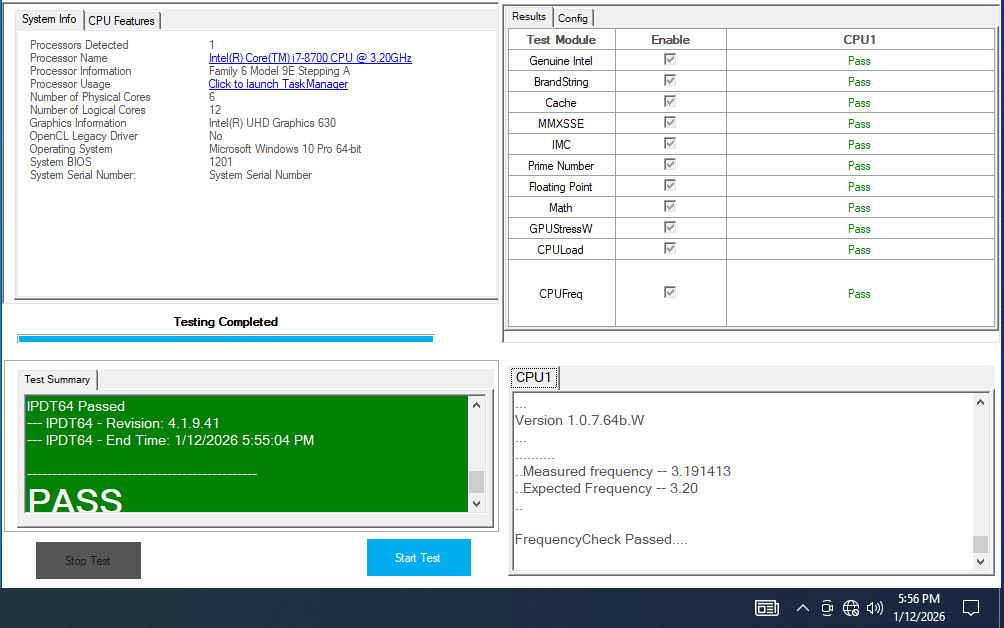Image resolution: width=1004 pixels, height=628 pixels.
Task: Click the volume speaker tray icon
Action: pos(875,608)
